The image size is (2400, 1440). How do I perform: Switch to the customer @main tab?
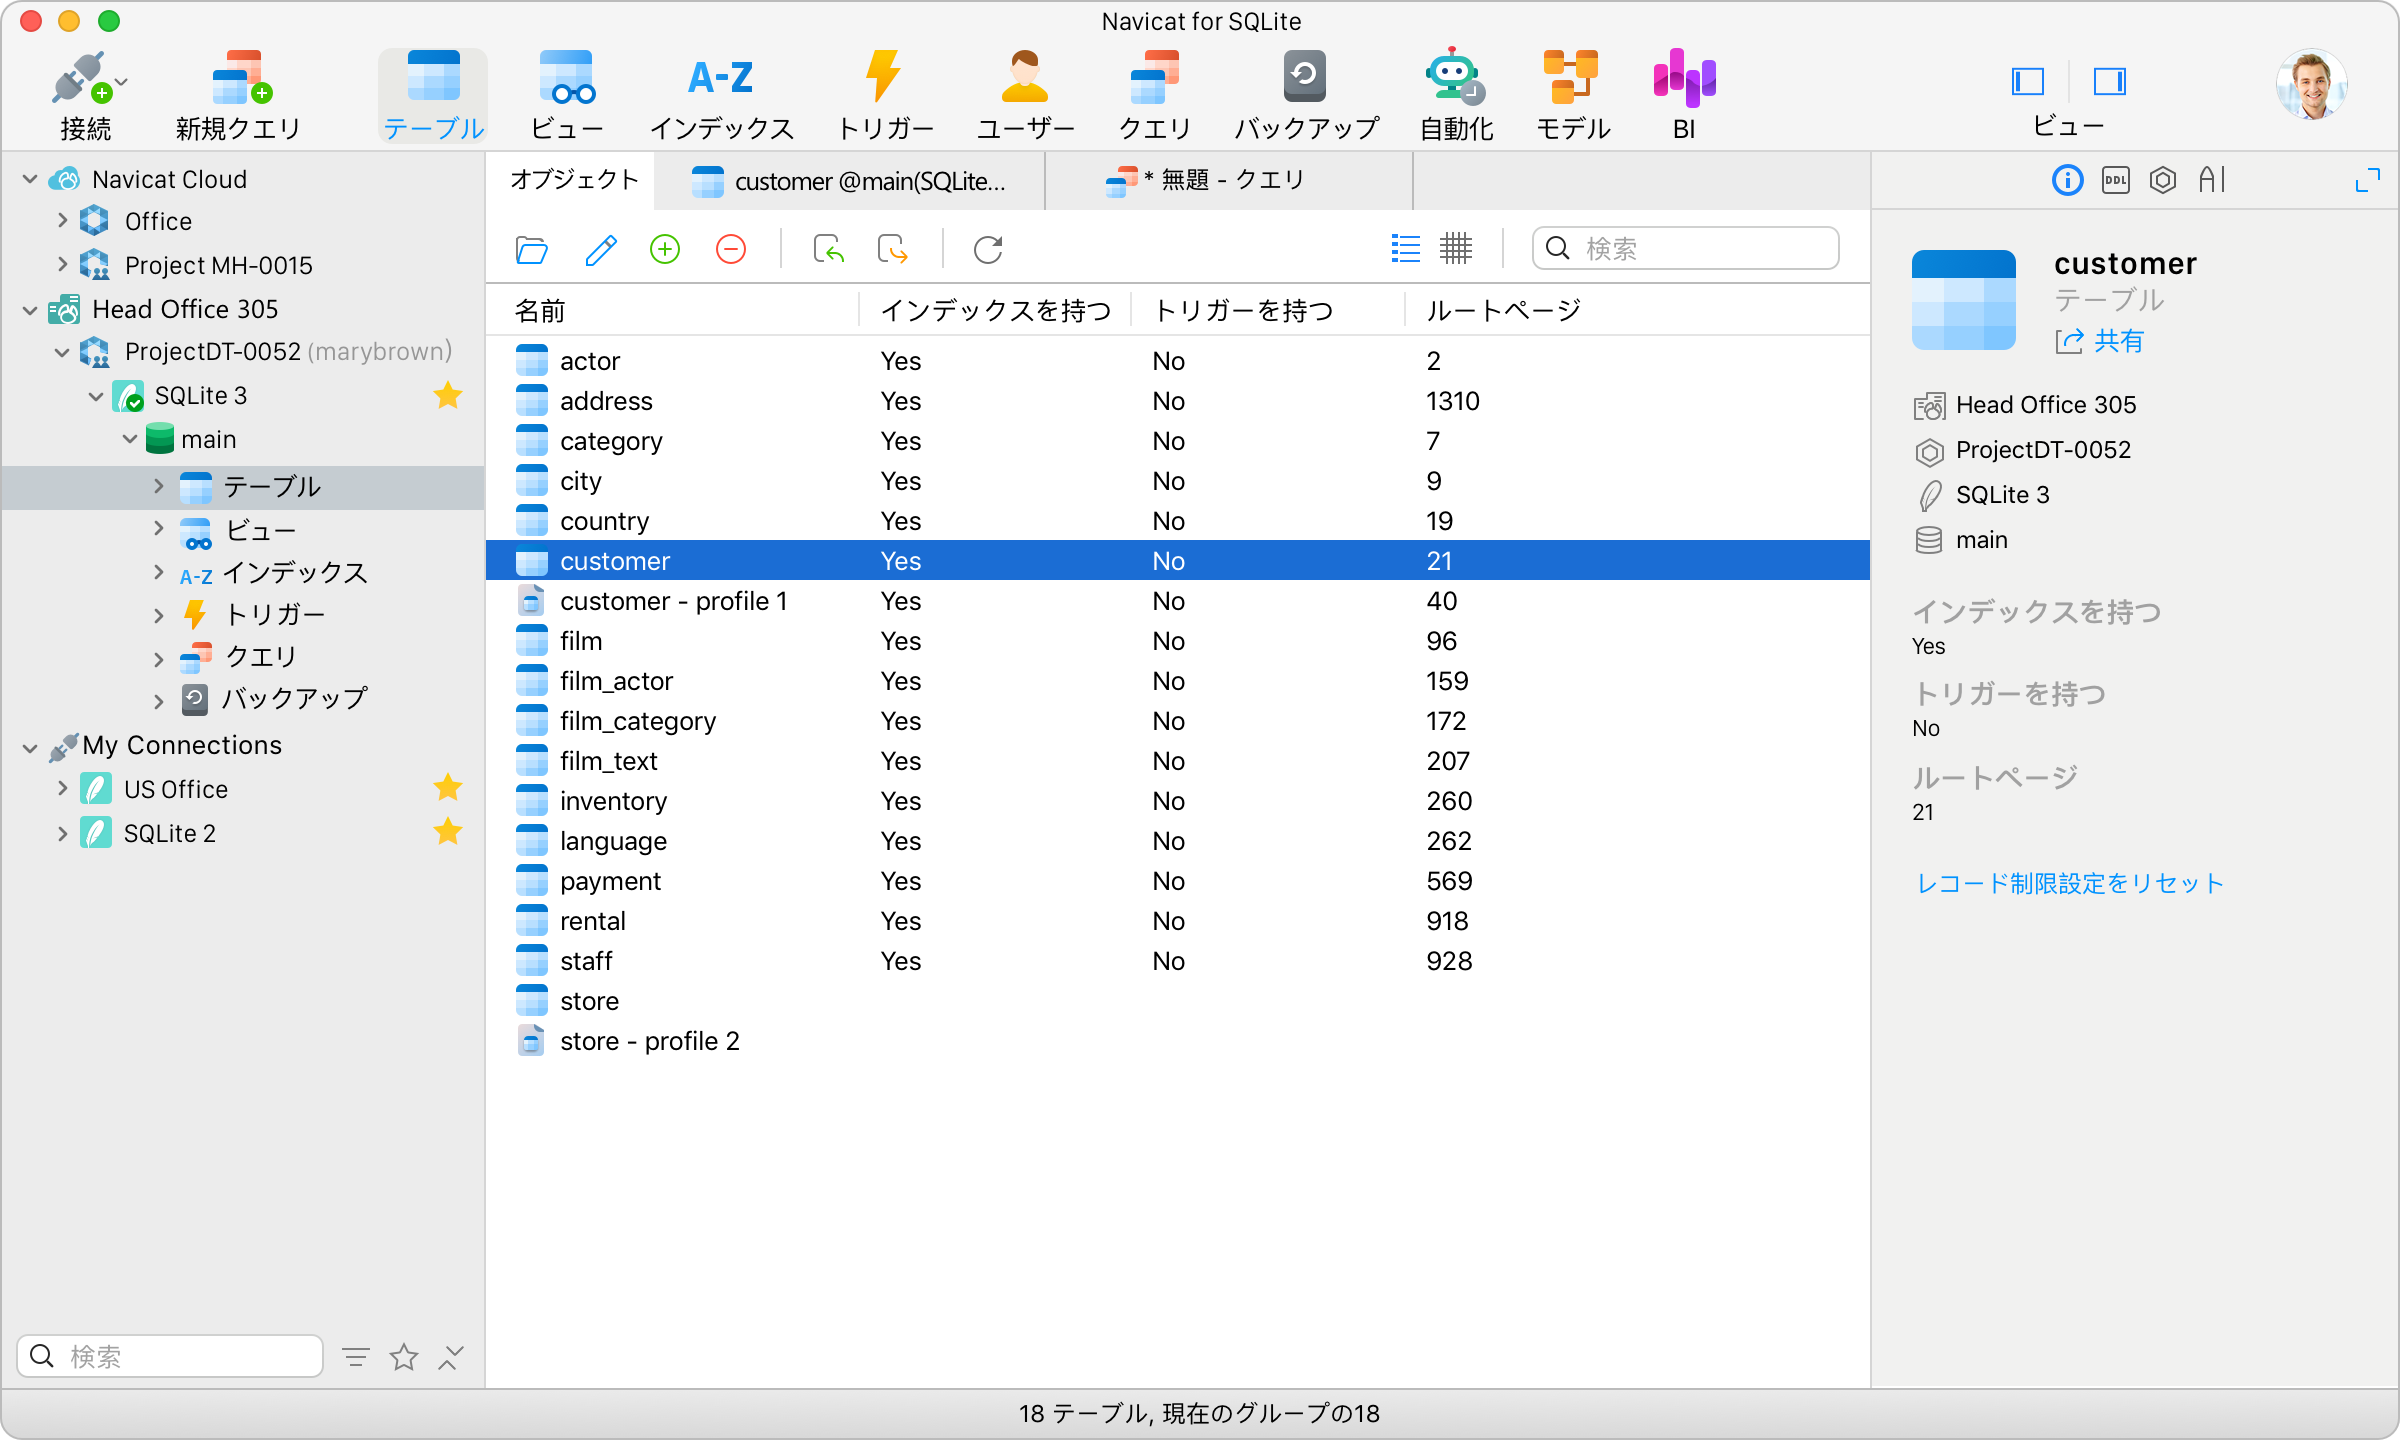point(850,181)
